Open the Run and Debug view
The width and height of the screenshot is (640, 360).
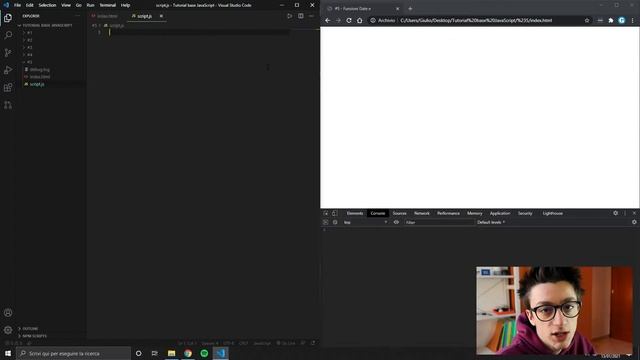click(x=8, y=70)
